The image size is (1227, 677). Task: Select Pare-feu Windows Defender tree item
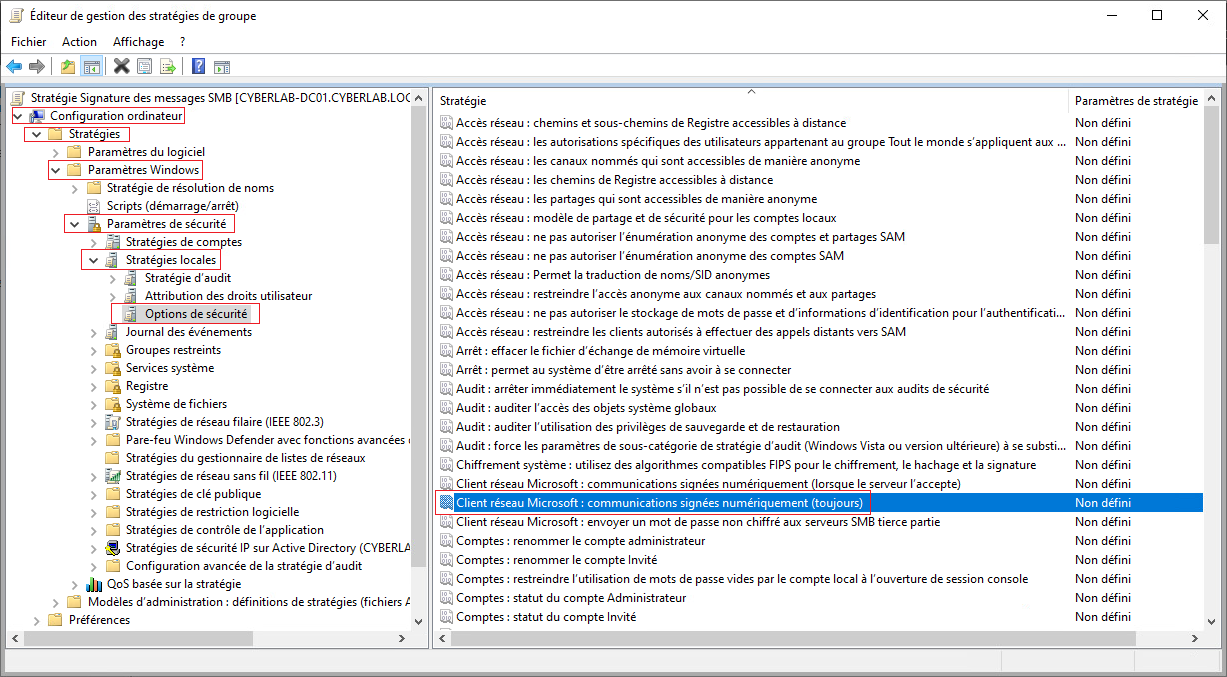pyautogui.click(x=265, y=440)
